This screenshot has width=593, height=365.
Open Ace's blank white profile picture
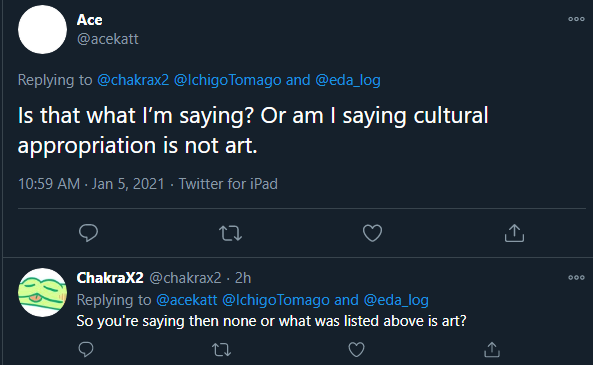(42, 30)
